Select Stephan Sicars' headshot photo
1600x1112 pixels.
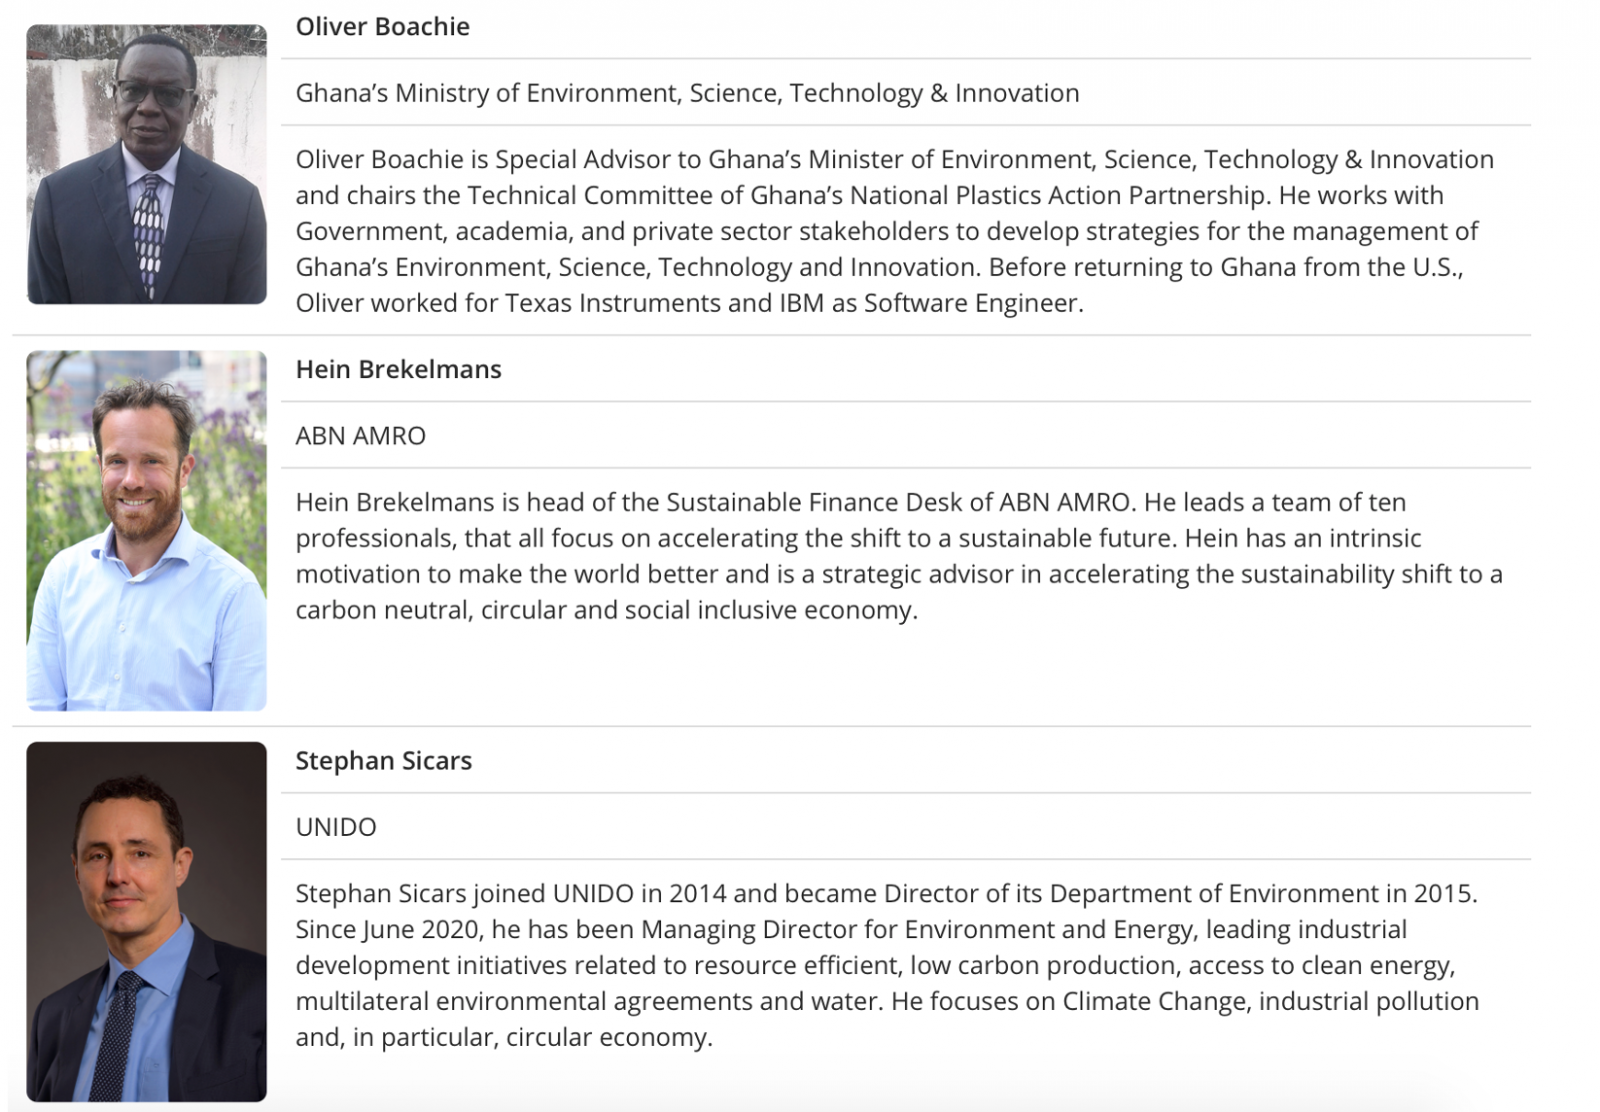click(147, 921)
